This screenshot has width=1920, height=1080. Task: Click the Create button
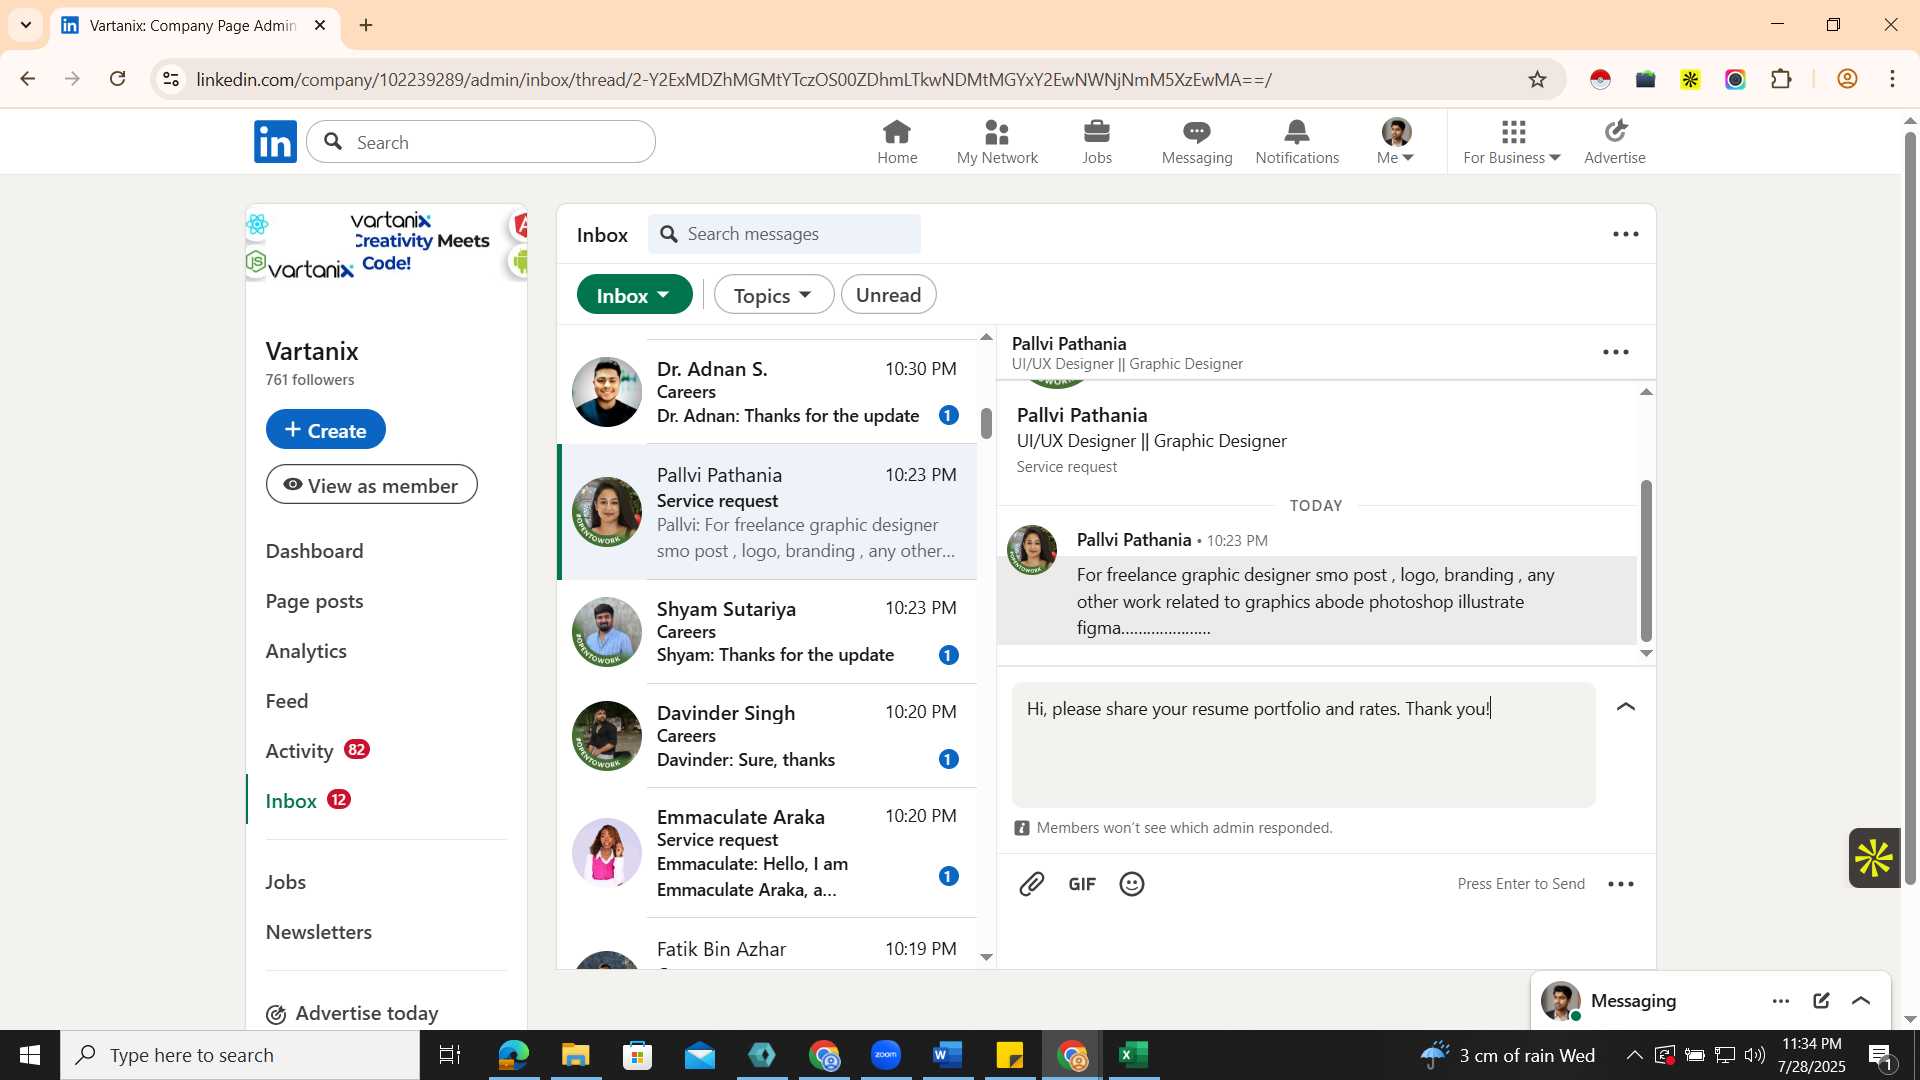[x=325, y=429]
